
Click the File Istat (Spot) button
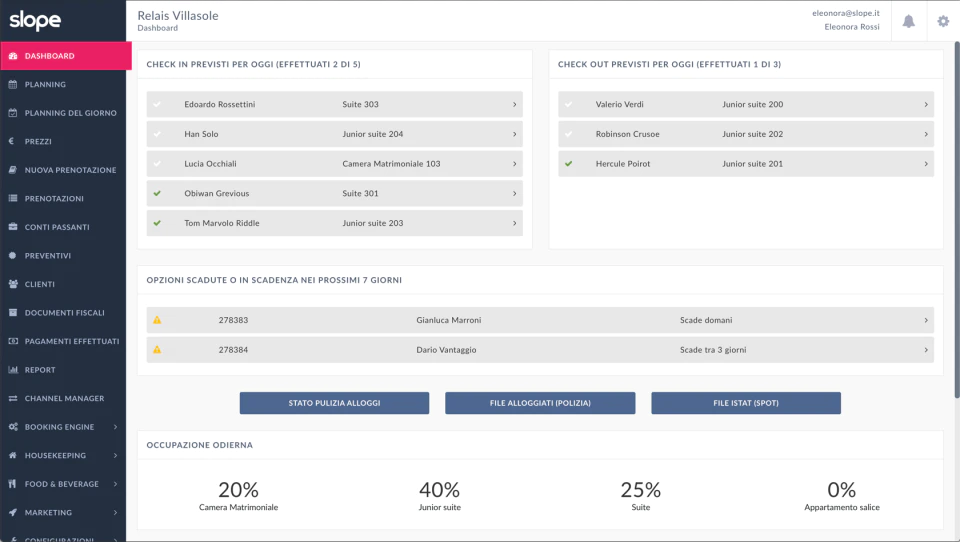point(746,403)
